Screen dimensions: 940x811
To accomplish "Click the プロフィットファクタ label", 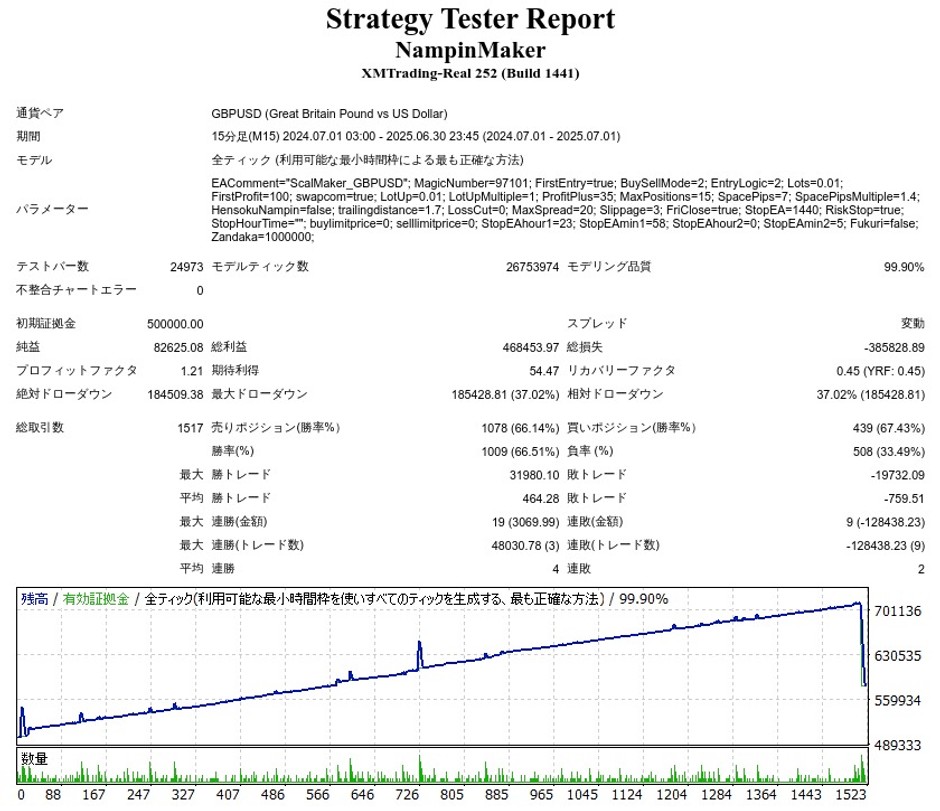I will (76, 370).
